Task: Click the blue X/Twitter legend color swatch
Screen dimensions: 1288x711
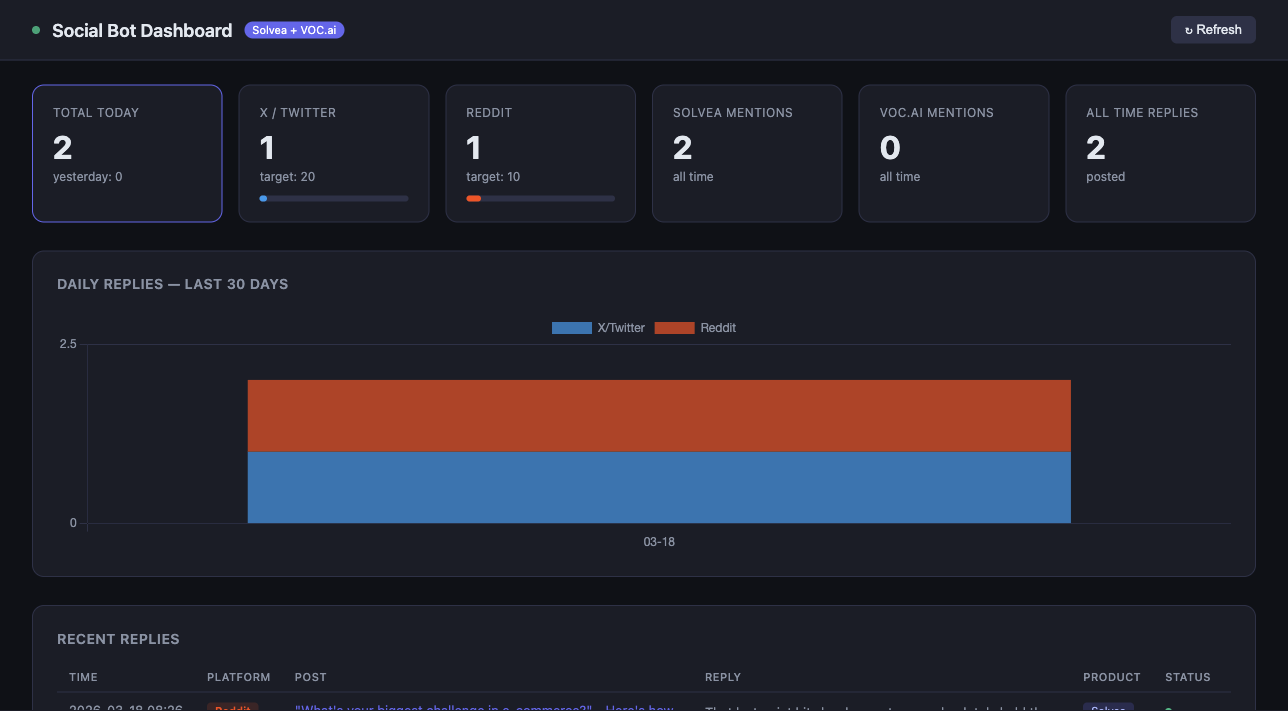Action: point(571,327)
